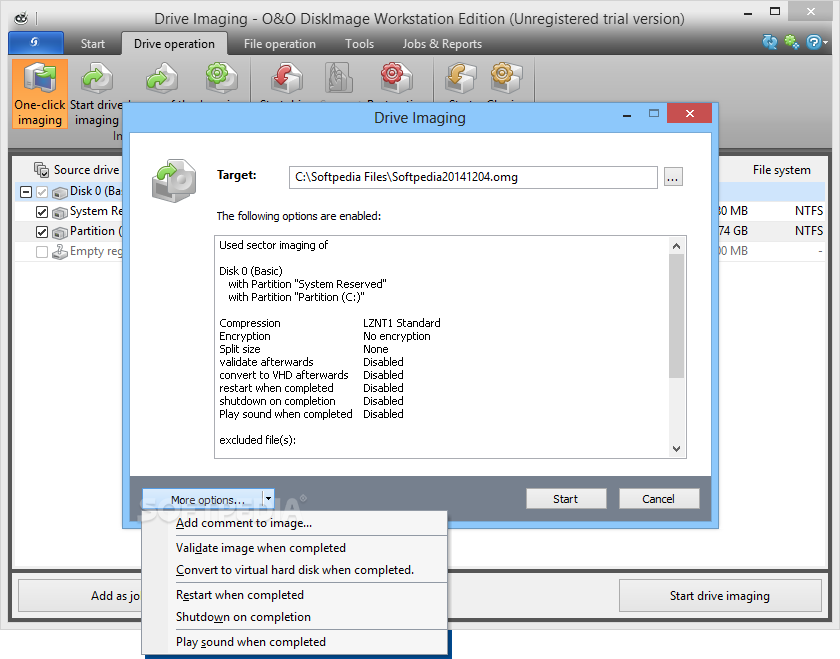The image size is (840, 659).
Task: Click the Partition (C:) drive icon
Action: [x=59, y=232]
